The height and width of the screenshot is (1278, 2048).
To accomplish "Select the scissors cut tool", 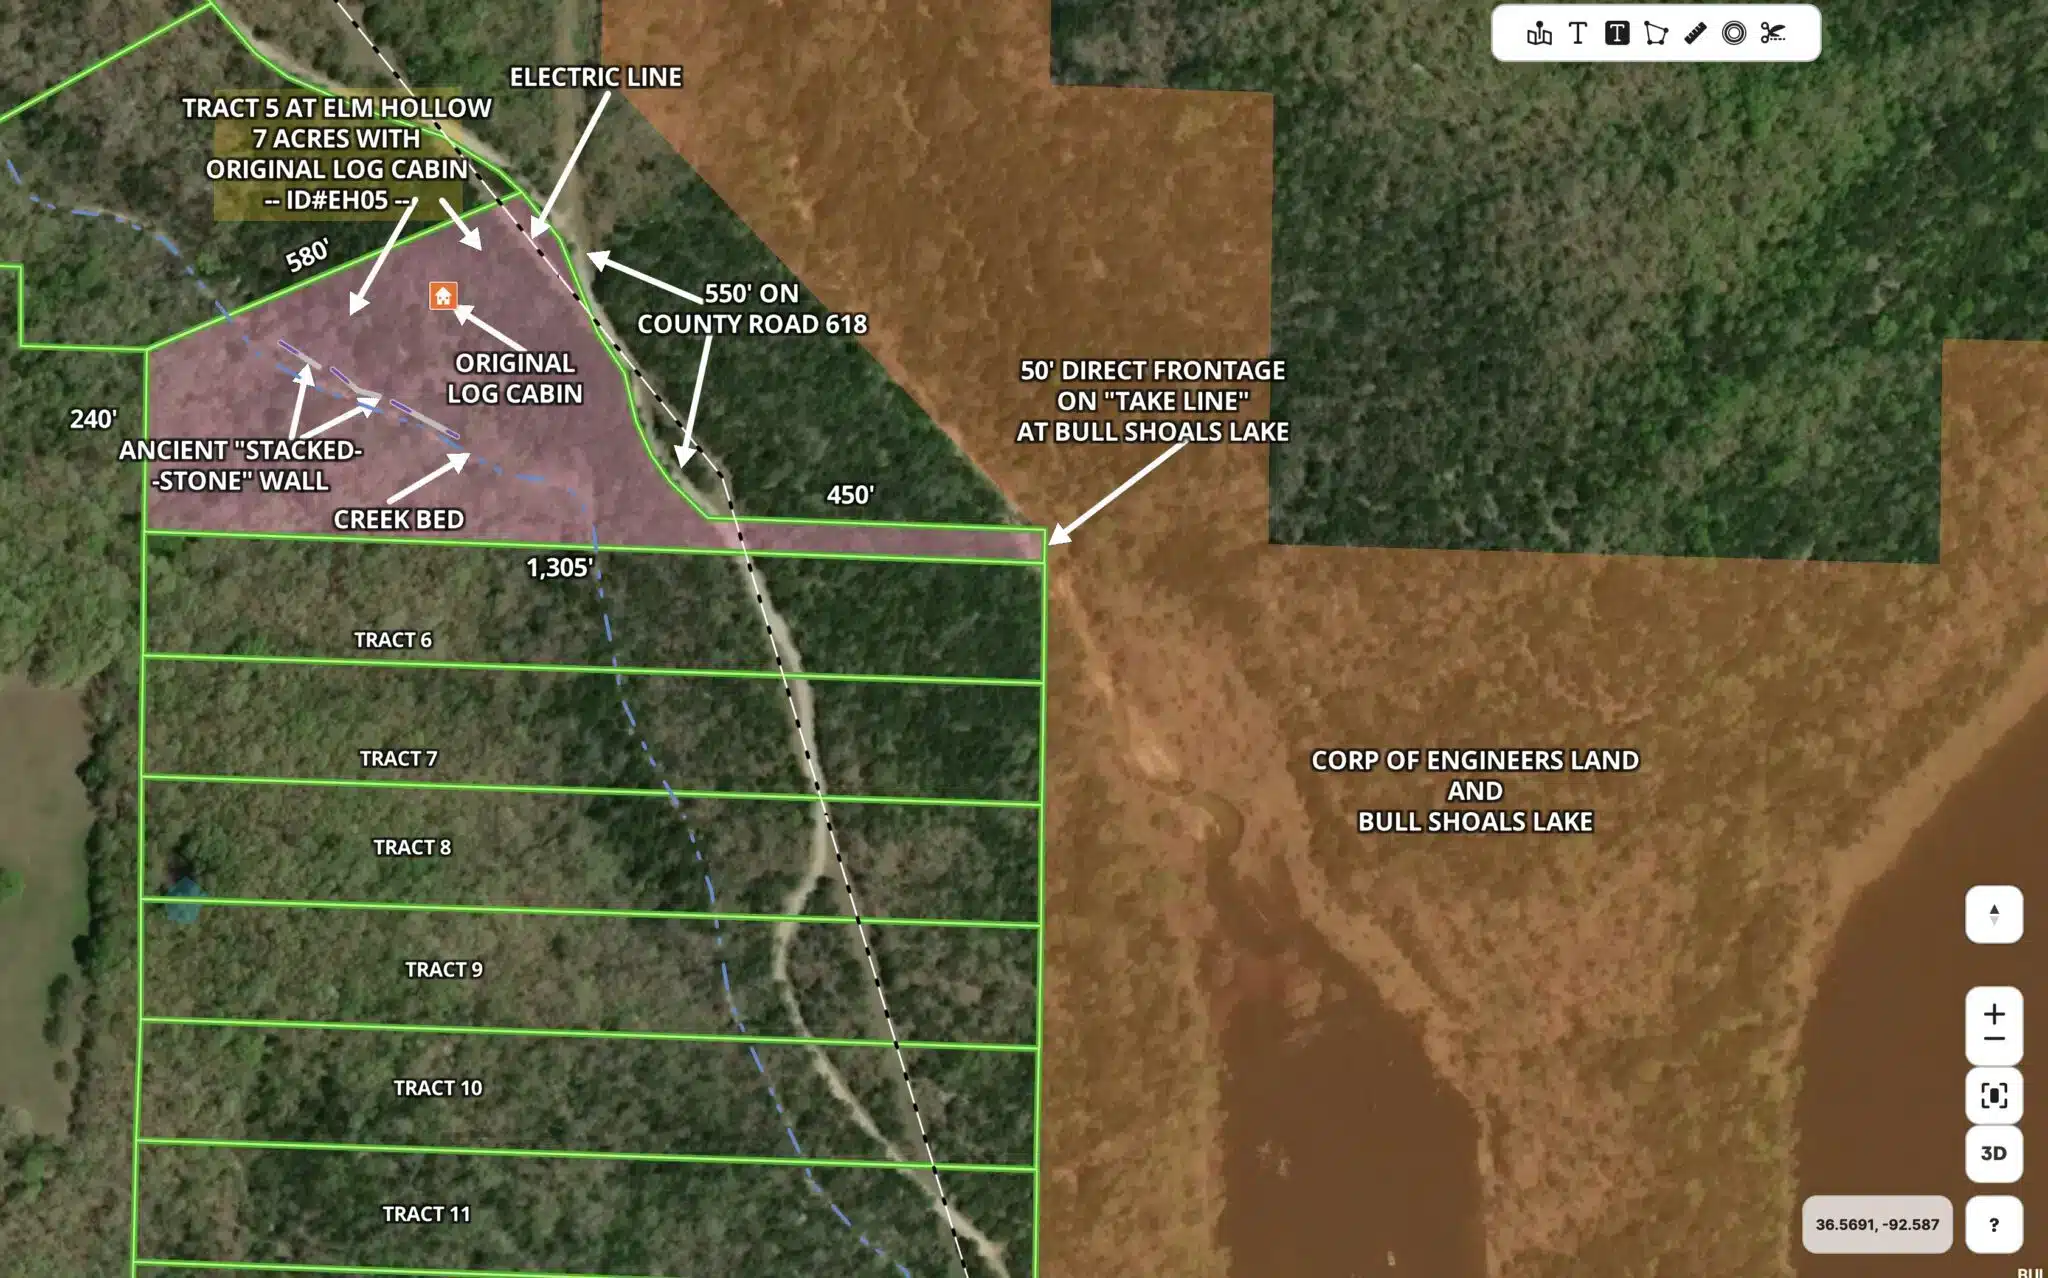I will 1773,33.
